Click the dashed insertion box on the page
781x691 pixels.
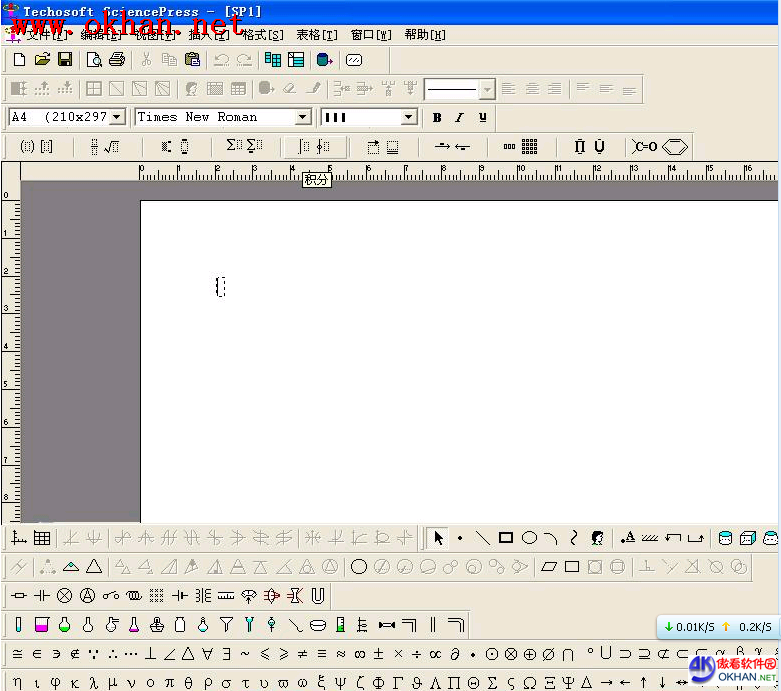pos(221,286)
